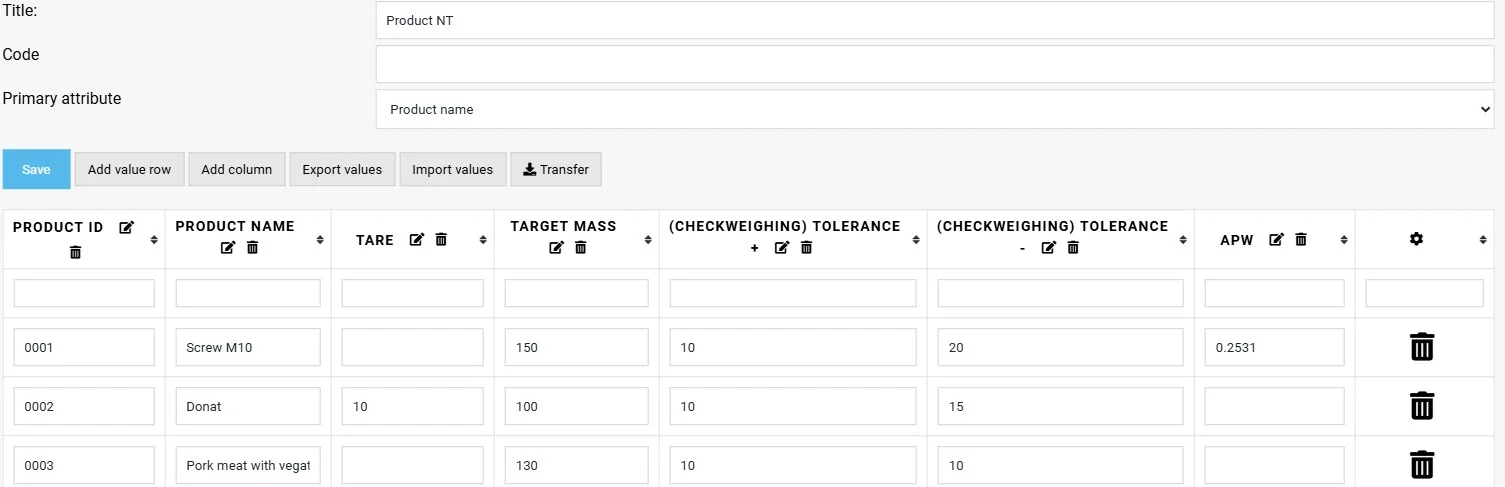Select product ID cell 0002
The image size is (1505, 487).
(x=84, y=406)
